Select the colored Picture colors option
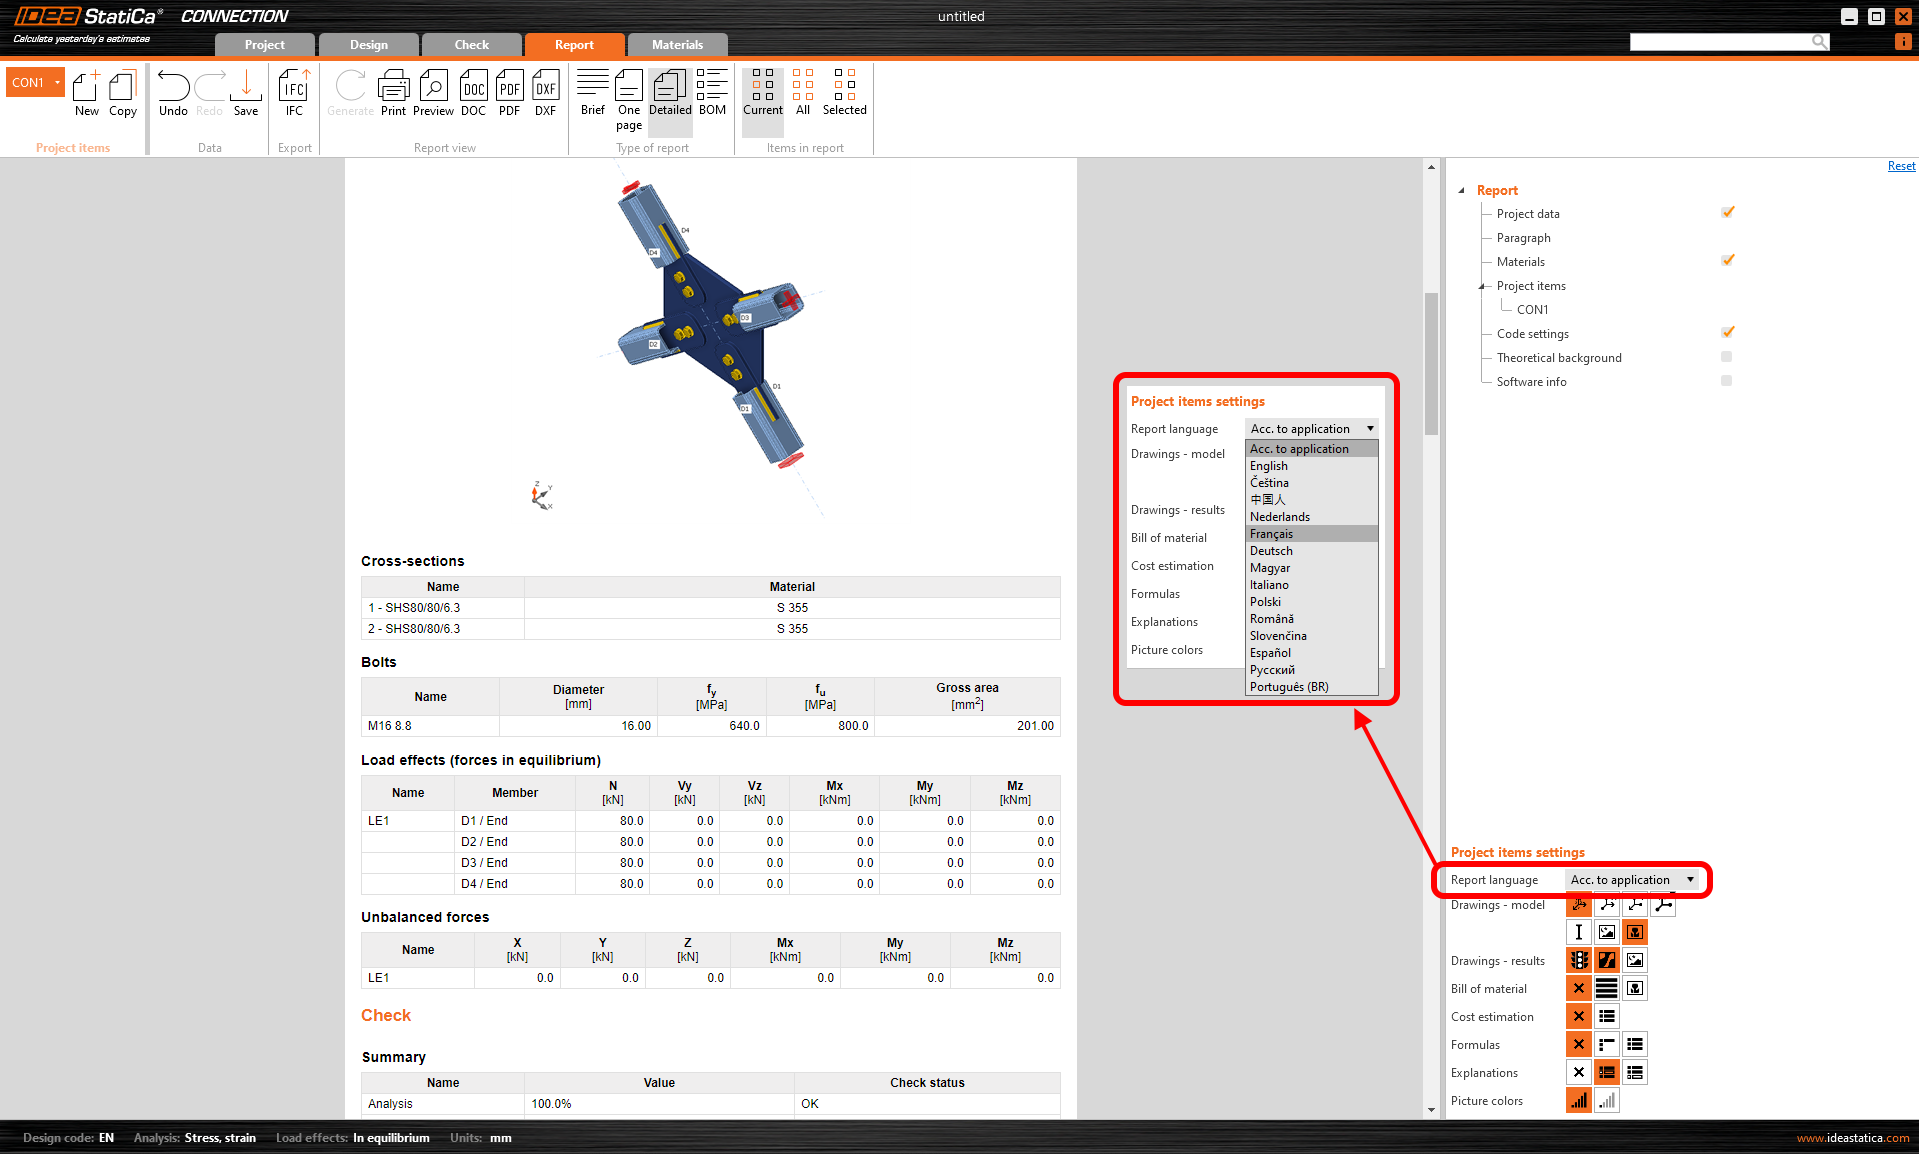The width and height of the screenshot is (1919, 1154). (x=1578, y=1101)
